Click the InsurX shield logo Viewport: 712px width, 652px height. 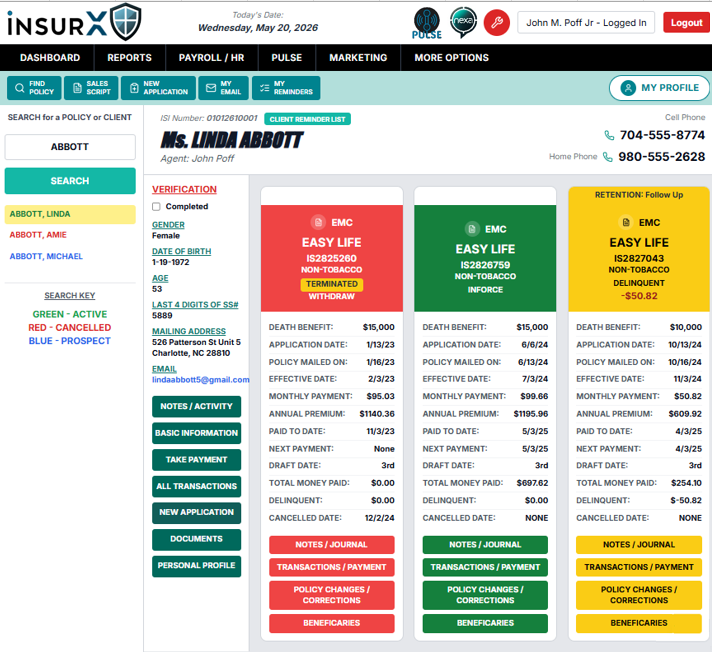point(126,22)
